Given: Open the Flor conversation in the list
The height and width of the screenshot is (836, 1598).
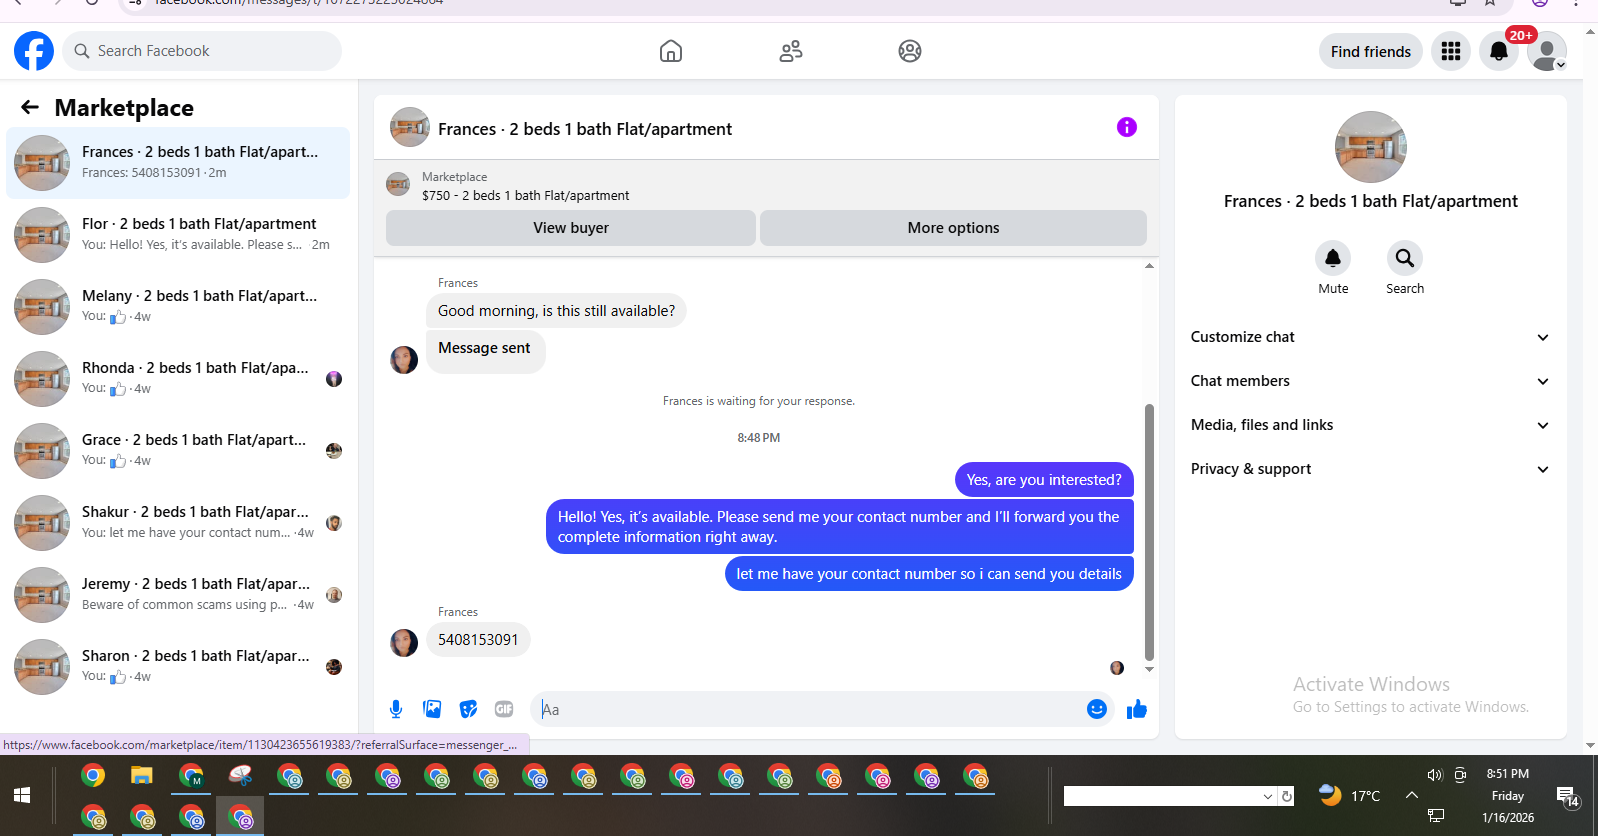Looking at the screenshot, I should [178, 235].
